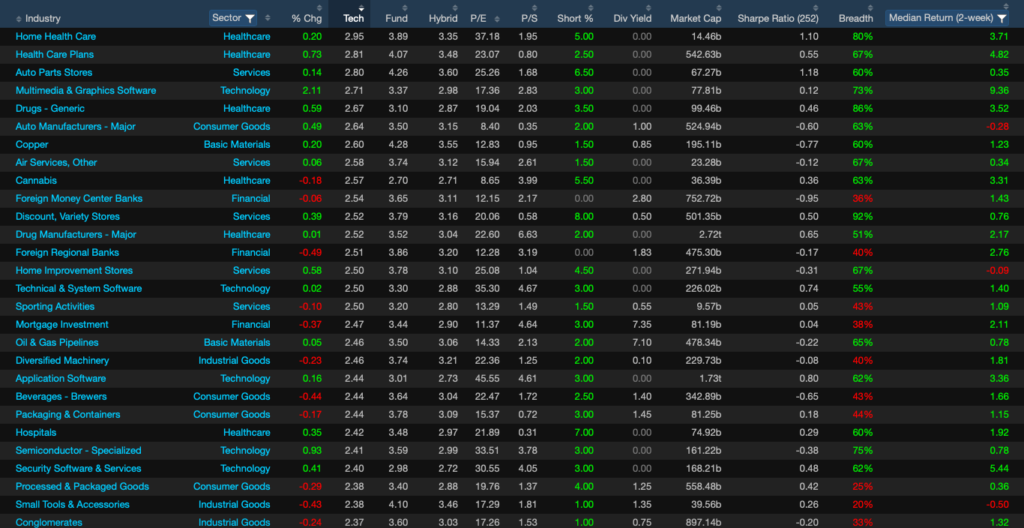Viewport: 1024px width, 528px height.
Task: Sort by Div Yield column header
Action: (632, 18)
